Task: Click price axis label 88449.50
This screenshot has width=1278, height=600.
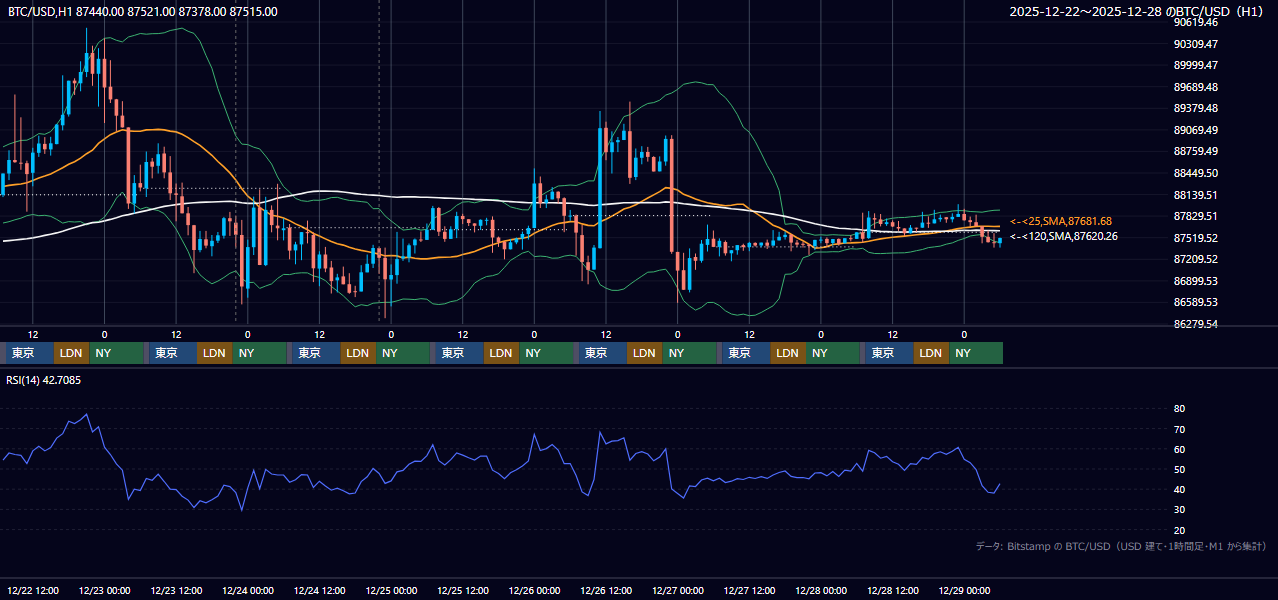Action: click(x=1196, y=173)
